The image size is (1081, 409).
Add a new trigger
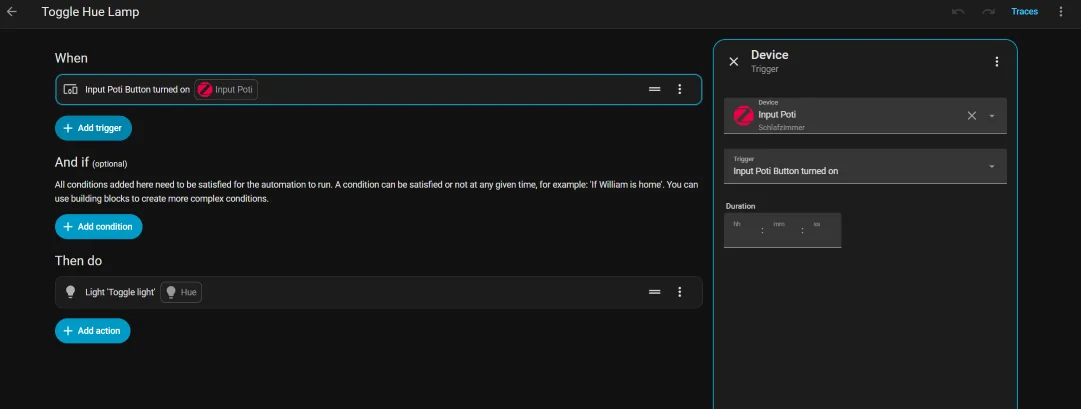coord(93,128)
